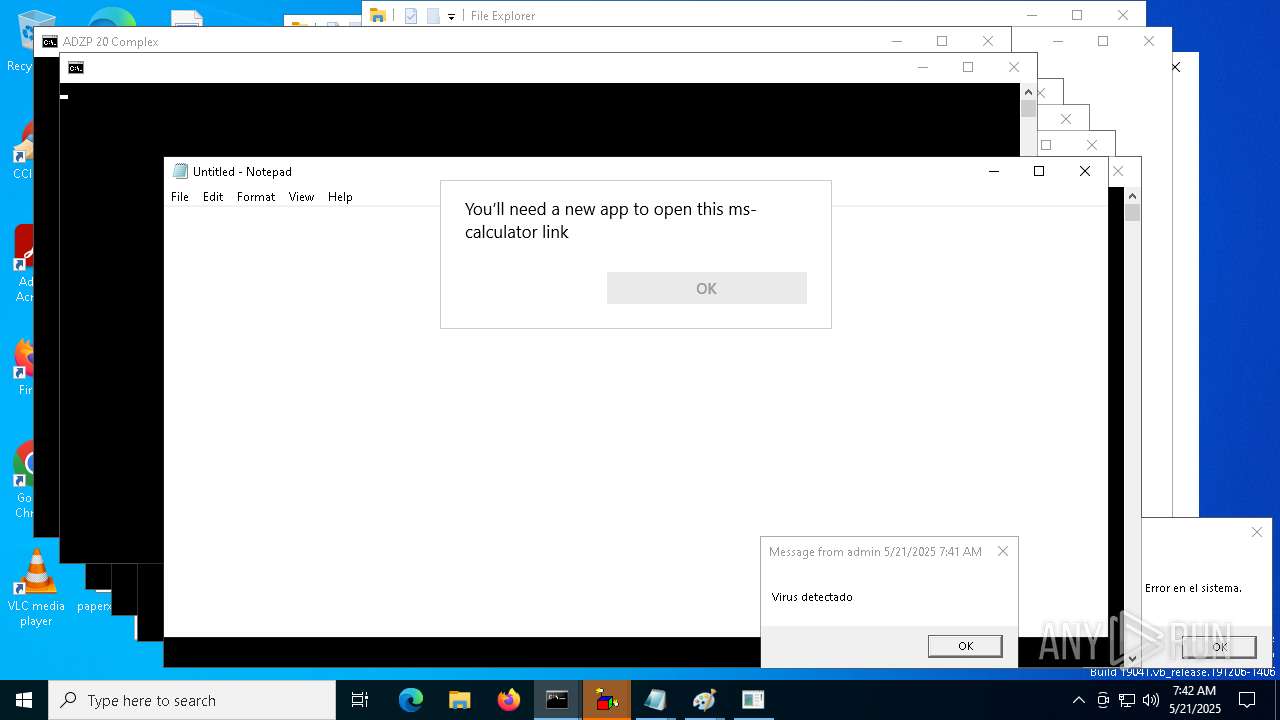This screenshot has width=1280, height=720.
Task: Open Task View from the taskbar
Action: (x=360, y=700)
